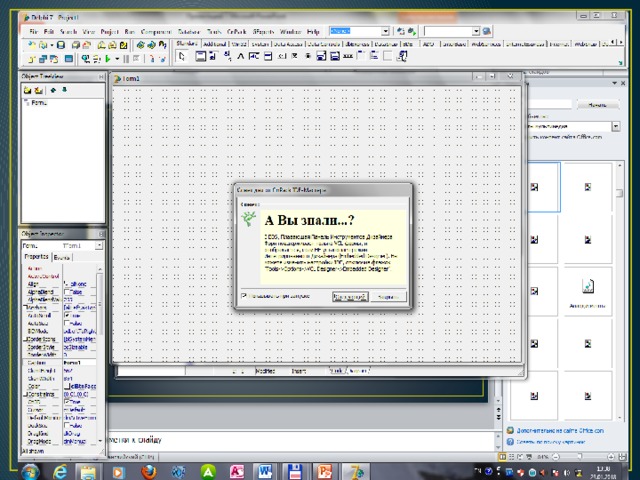This screenshot has width=640, height=480.
Task: Select the Panel component icon
Action: click(388, 56)
